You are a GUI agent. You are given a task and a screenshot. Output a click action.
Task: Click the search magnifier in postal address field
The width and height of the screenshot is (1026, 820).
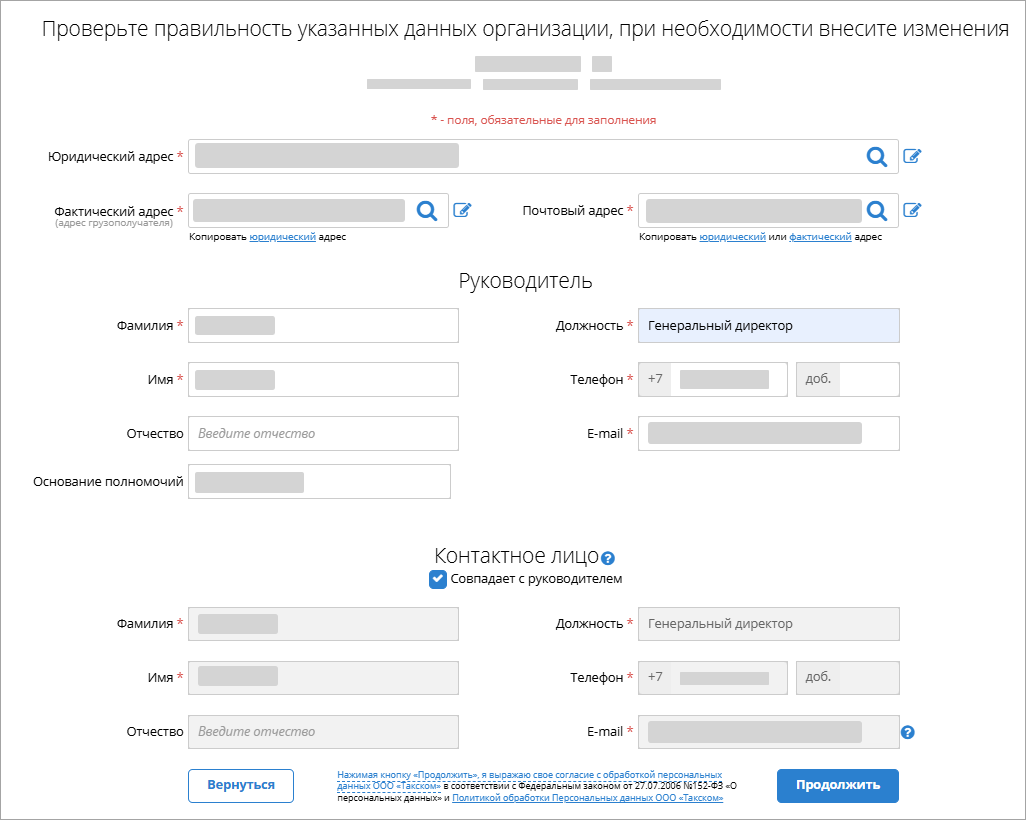point(877,210)
